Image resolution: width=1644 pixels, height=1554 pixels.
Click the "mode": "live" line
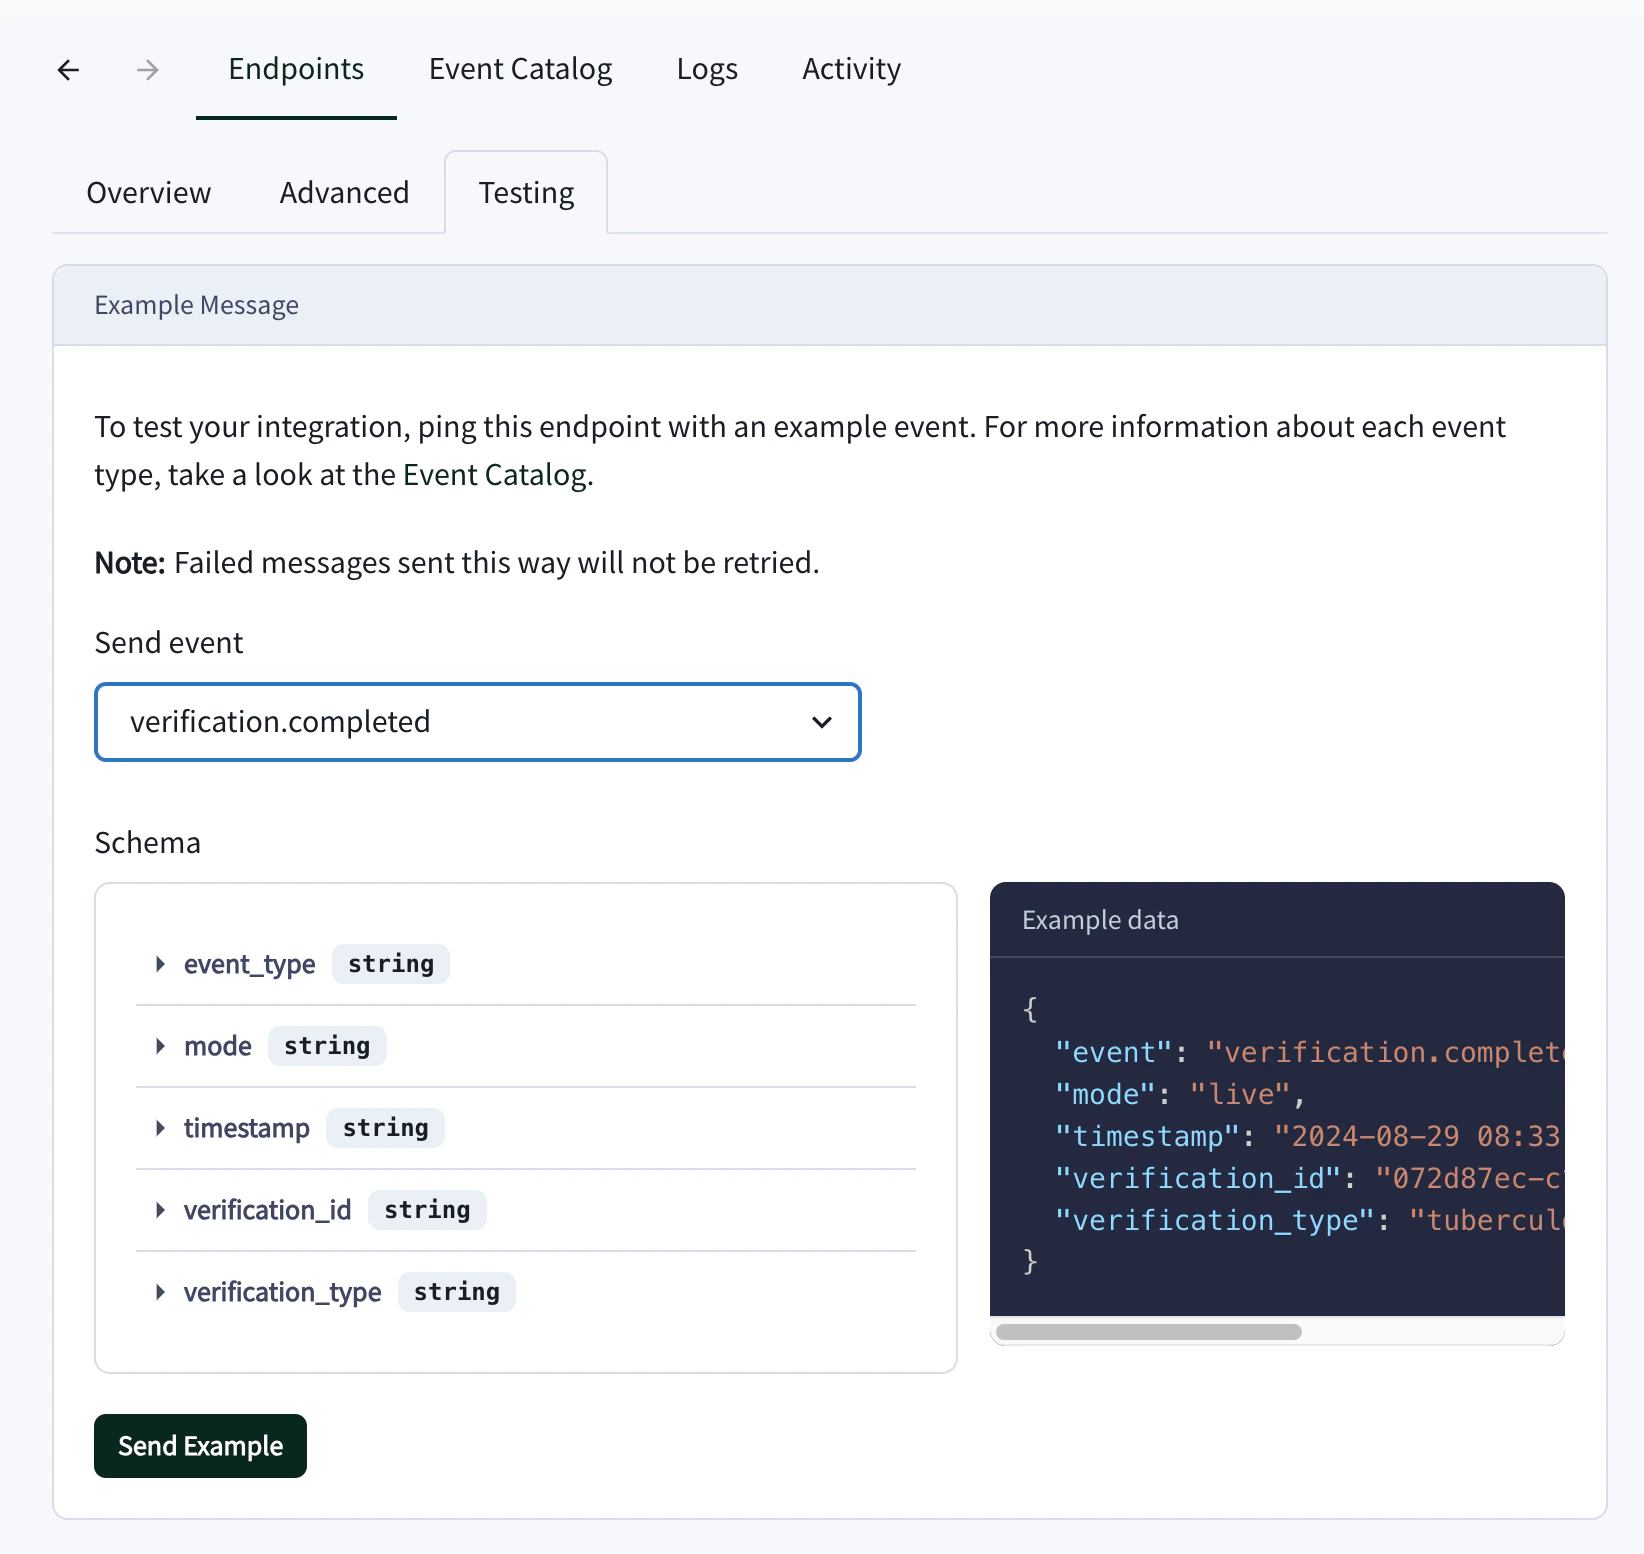pos(1180,1094)
